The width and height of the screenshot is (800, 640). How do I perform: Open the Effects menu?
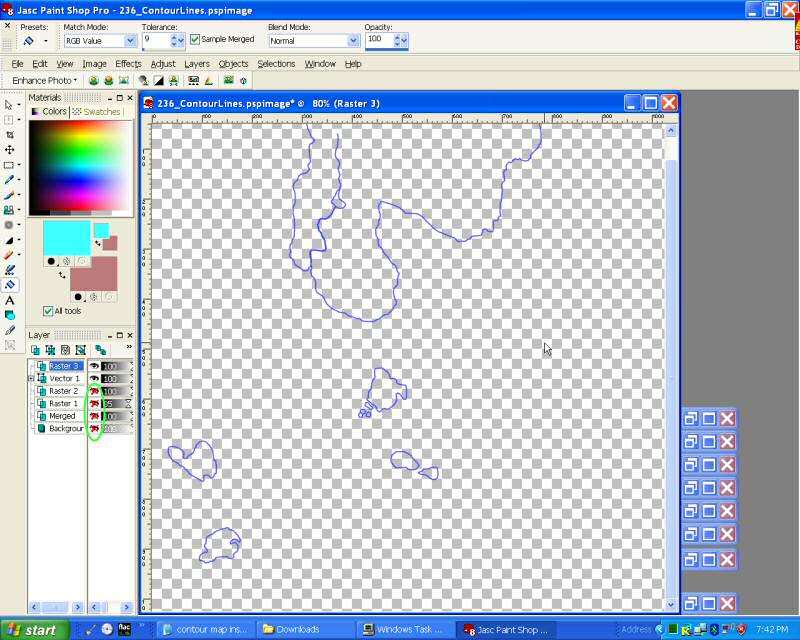click(128, 64)
